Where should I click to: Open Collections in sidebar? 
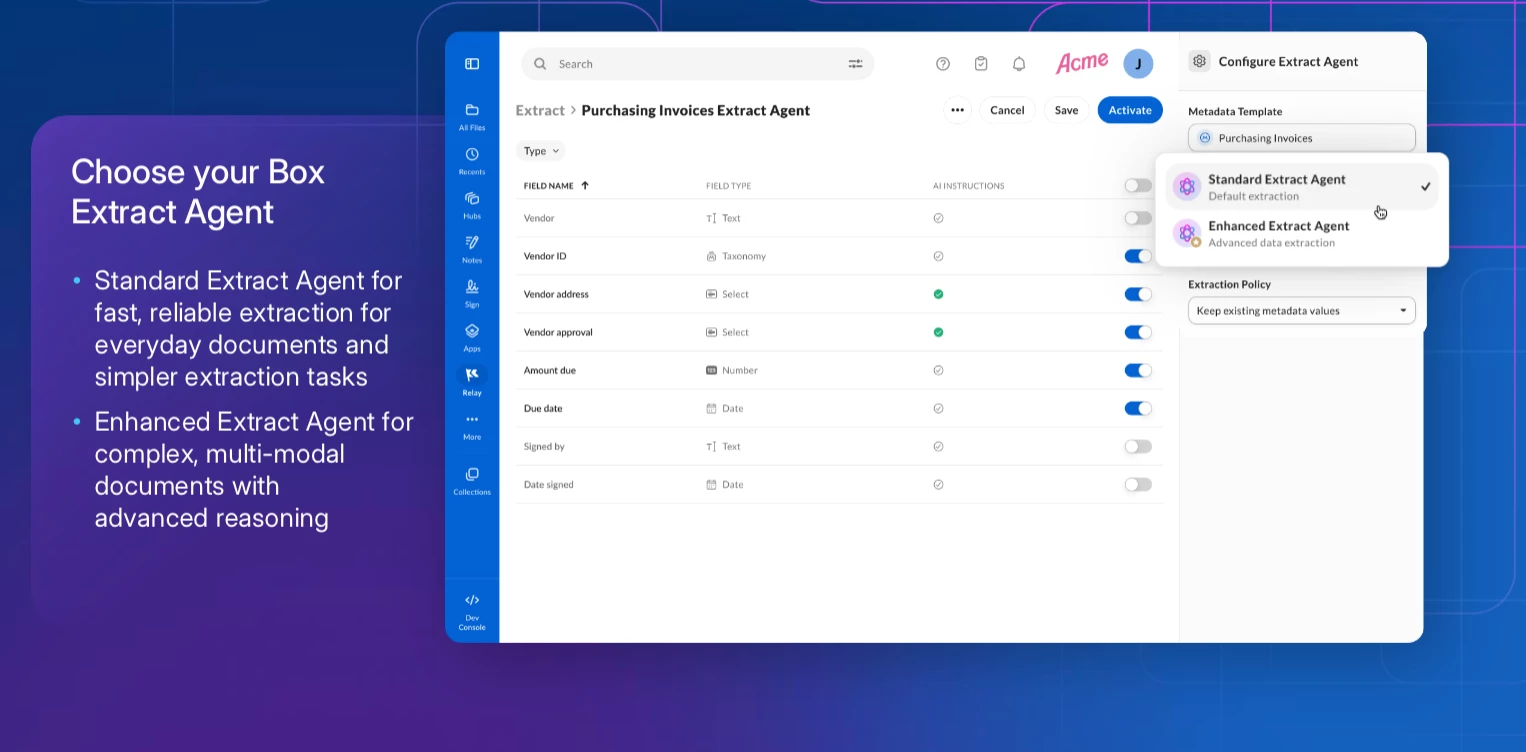[472, 480]
